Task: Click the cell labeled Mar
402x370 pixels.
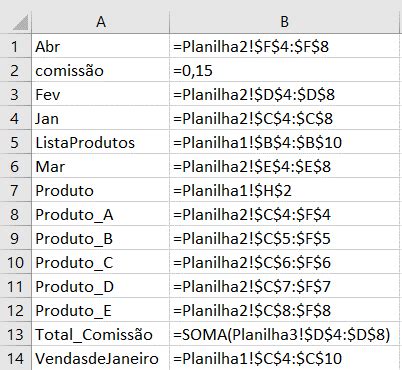Action: pos(101,166)
